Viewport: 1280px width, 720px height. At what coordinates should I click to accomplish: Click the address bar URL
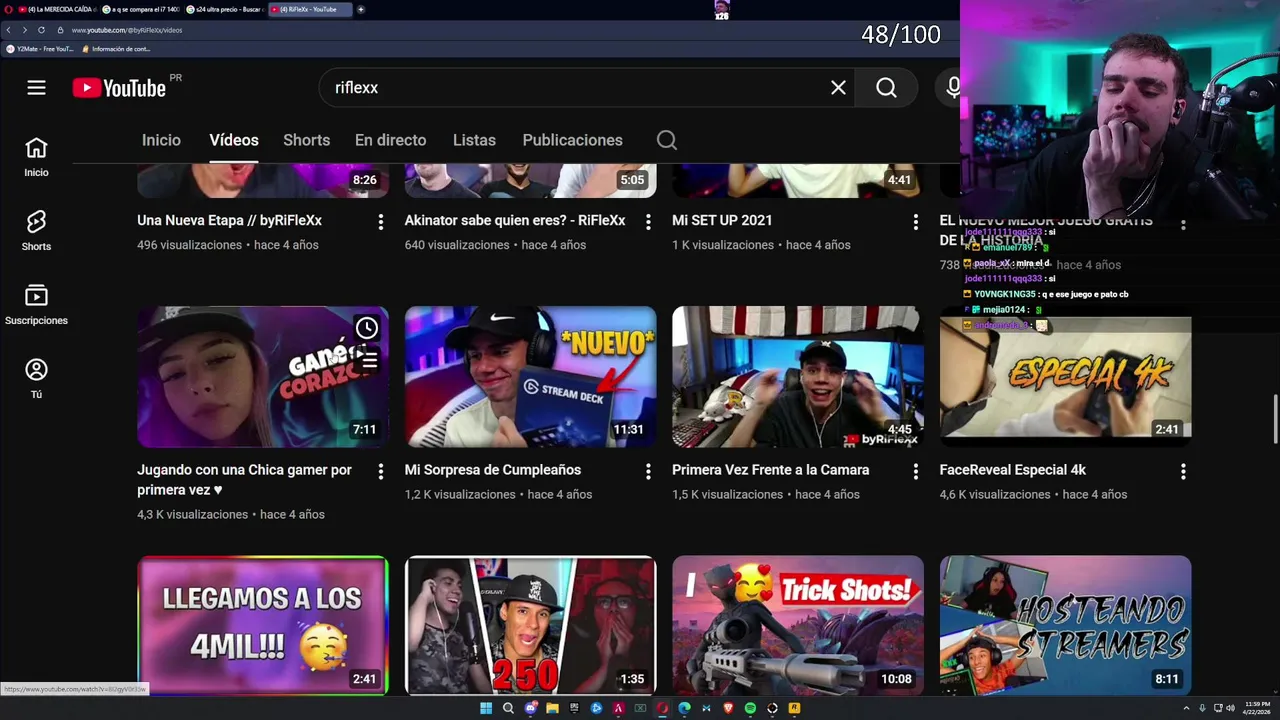tap(127, 30)
